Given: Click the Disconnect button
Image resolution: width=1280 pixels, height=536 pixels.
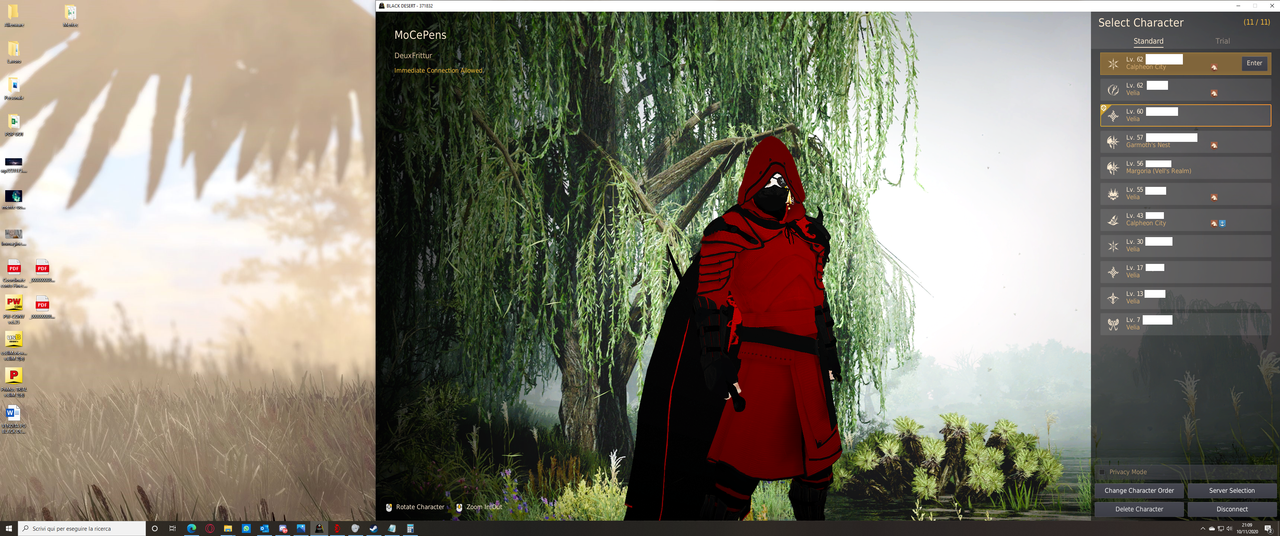Looking at the screenshot, I should click(1232, 509).
